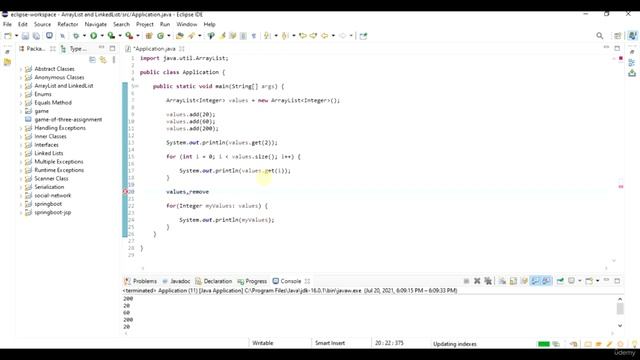
Task: Open the Source menu
Action: coord(42,24)
